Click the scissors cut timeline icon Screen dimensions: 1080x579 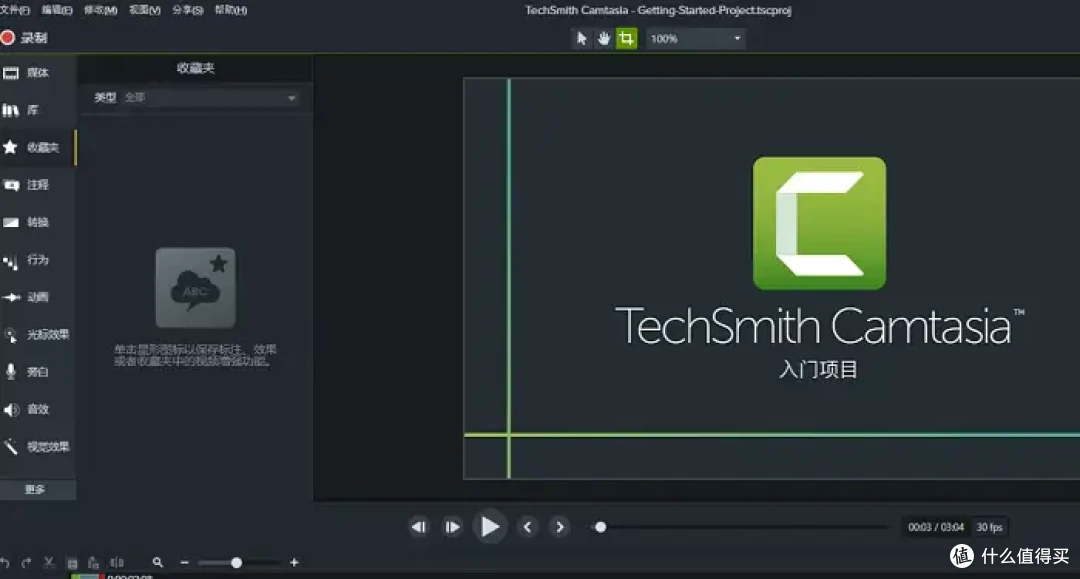coord(49,562)
